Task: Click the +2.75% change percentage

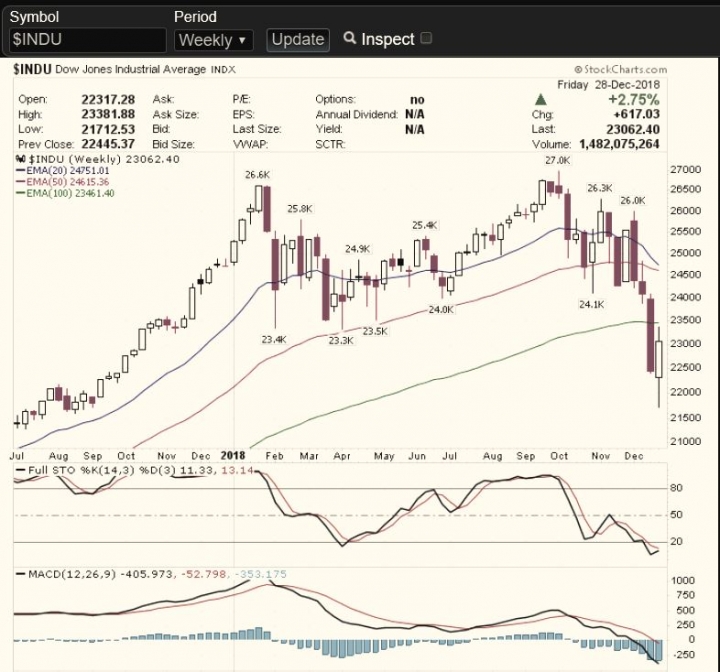Action: point(634,100)
